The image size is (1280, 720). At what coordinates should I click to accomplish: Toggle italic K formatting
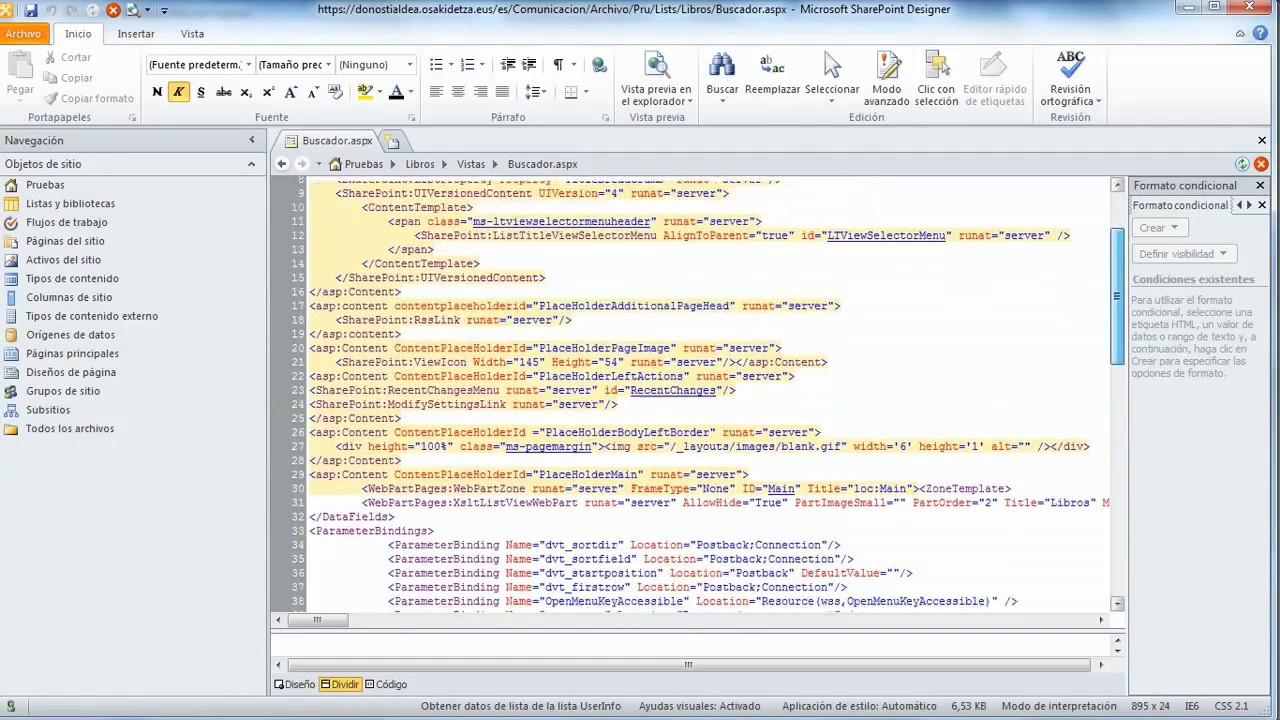click(179, 92)
